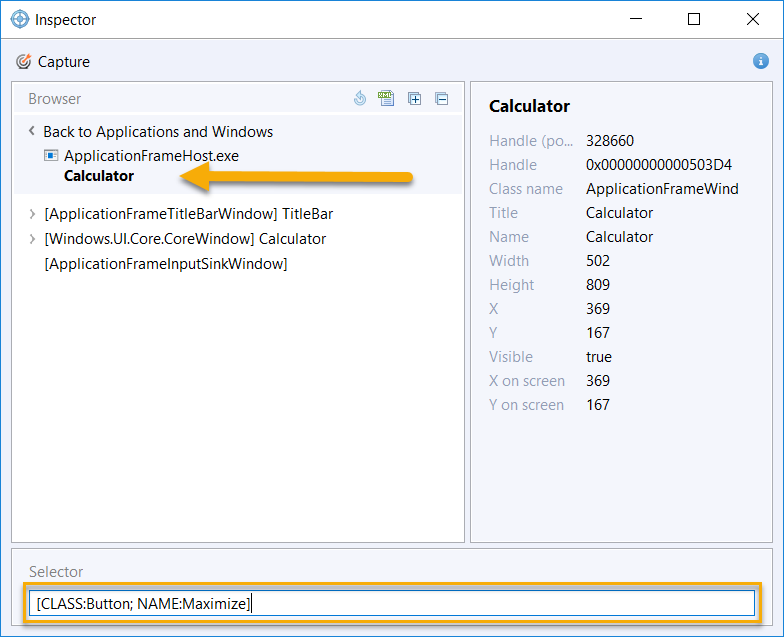784x637 pixels.
Task: Select the bold Calculator window entry
Action: [99, 176]
